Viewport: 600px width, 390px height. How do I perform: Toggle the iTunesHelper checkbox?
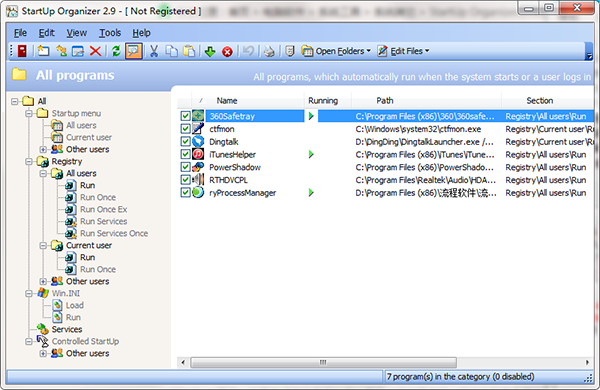point(186,154)
